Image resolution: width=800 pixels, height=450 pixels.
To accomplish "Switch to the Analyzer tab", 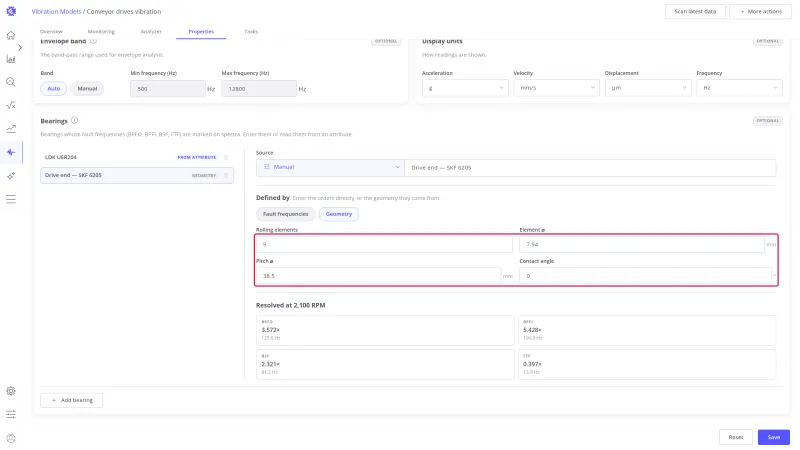I will coord(151,32).
